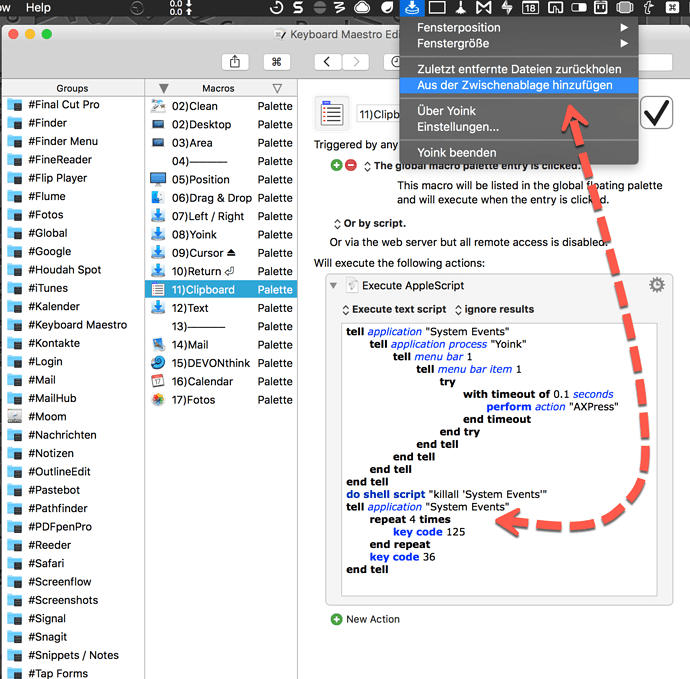This screenshot has height=679, width=690.
Task: Open the #Houdah Spot group
Action: (x=73, y=270)
